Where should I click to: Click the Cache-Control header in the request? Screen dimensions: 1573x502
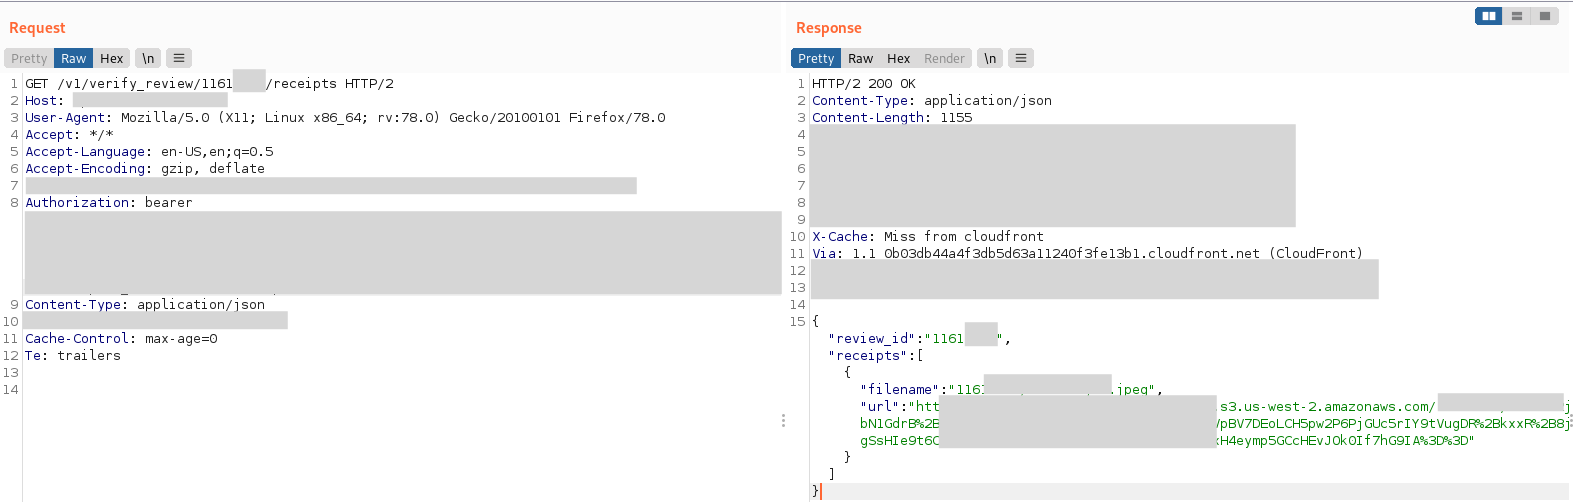tap(121, 339)
